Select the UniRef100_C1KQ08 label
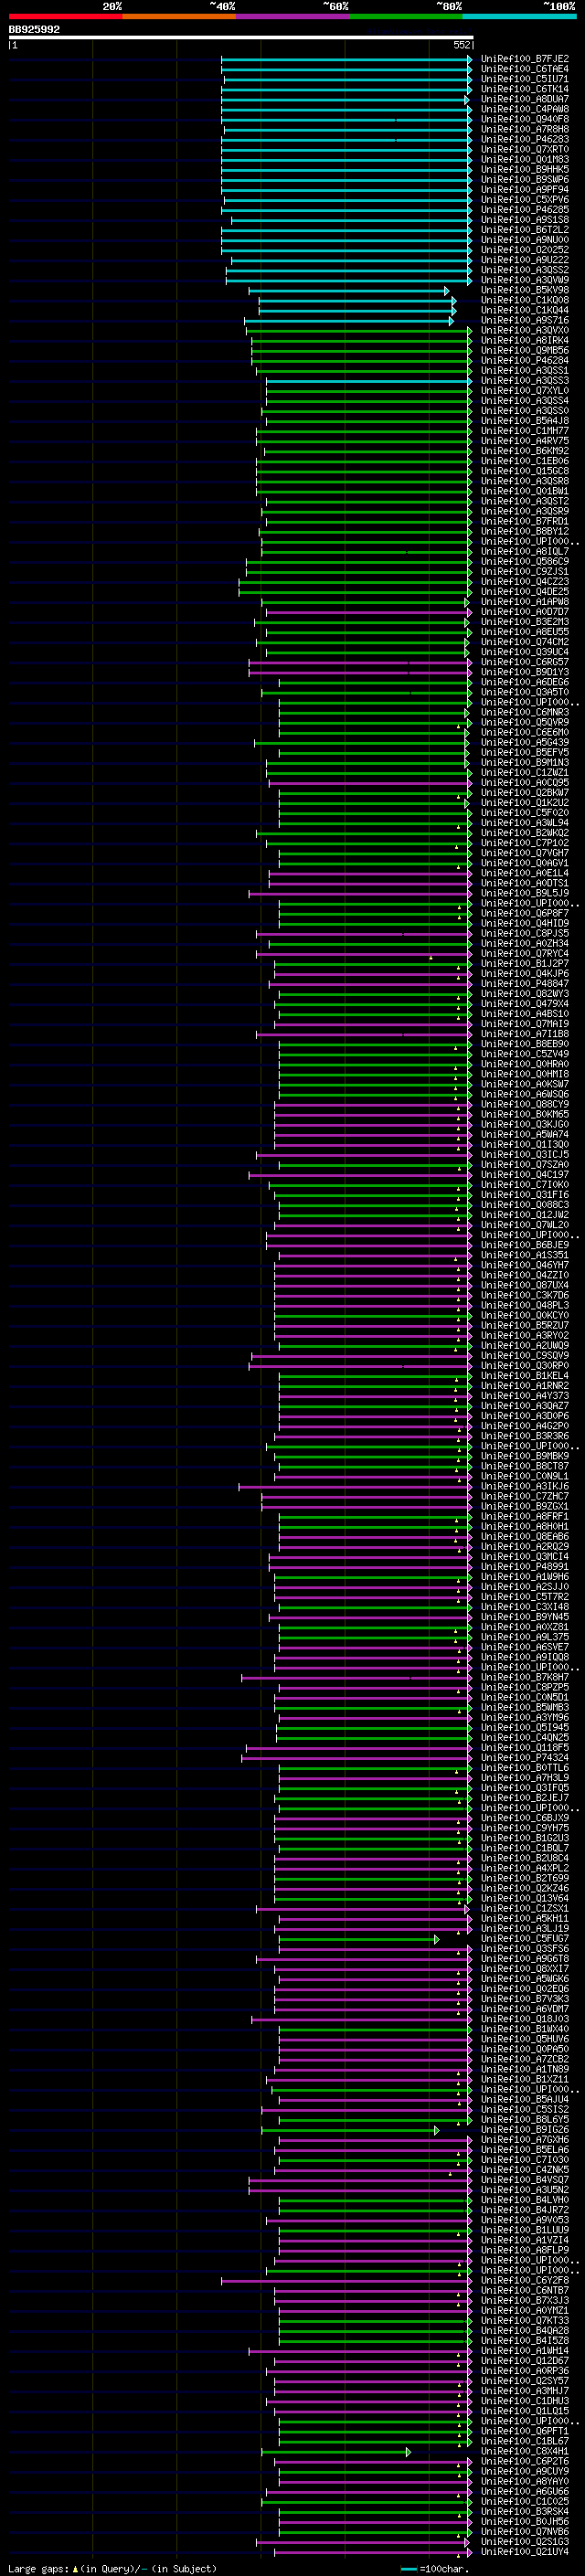 [525, 300]
